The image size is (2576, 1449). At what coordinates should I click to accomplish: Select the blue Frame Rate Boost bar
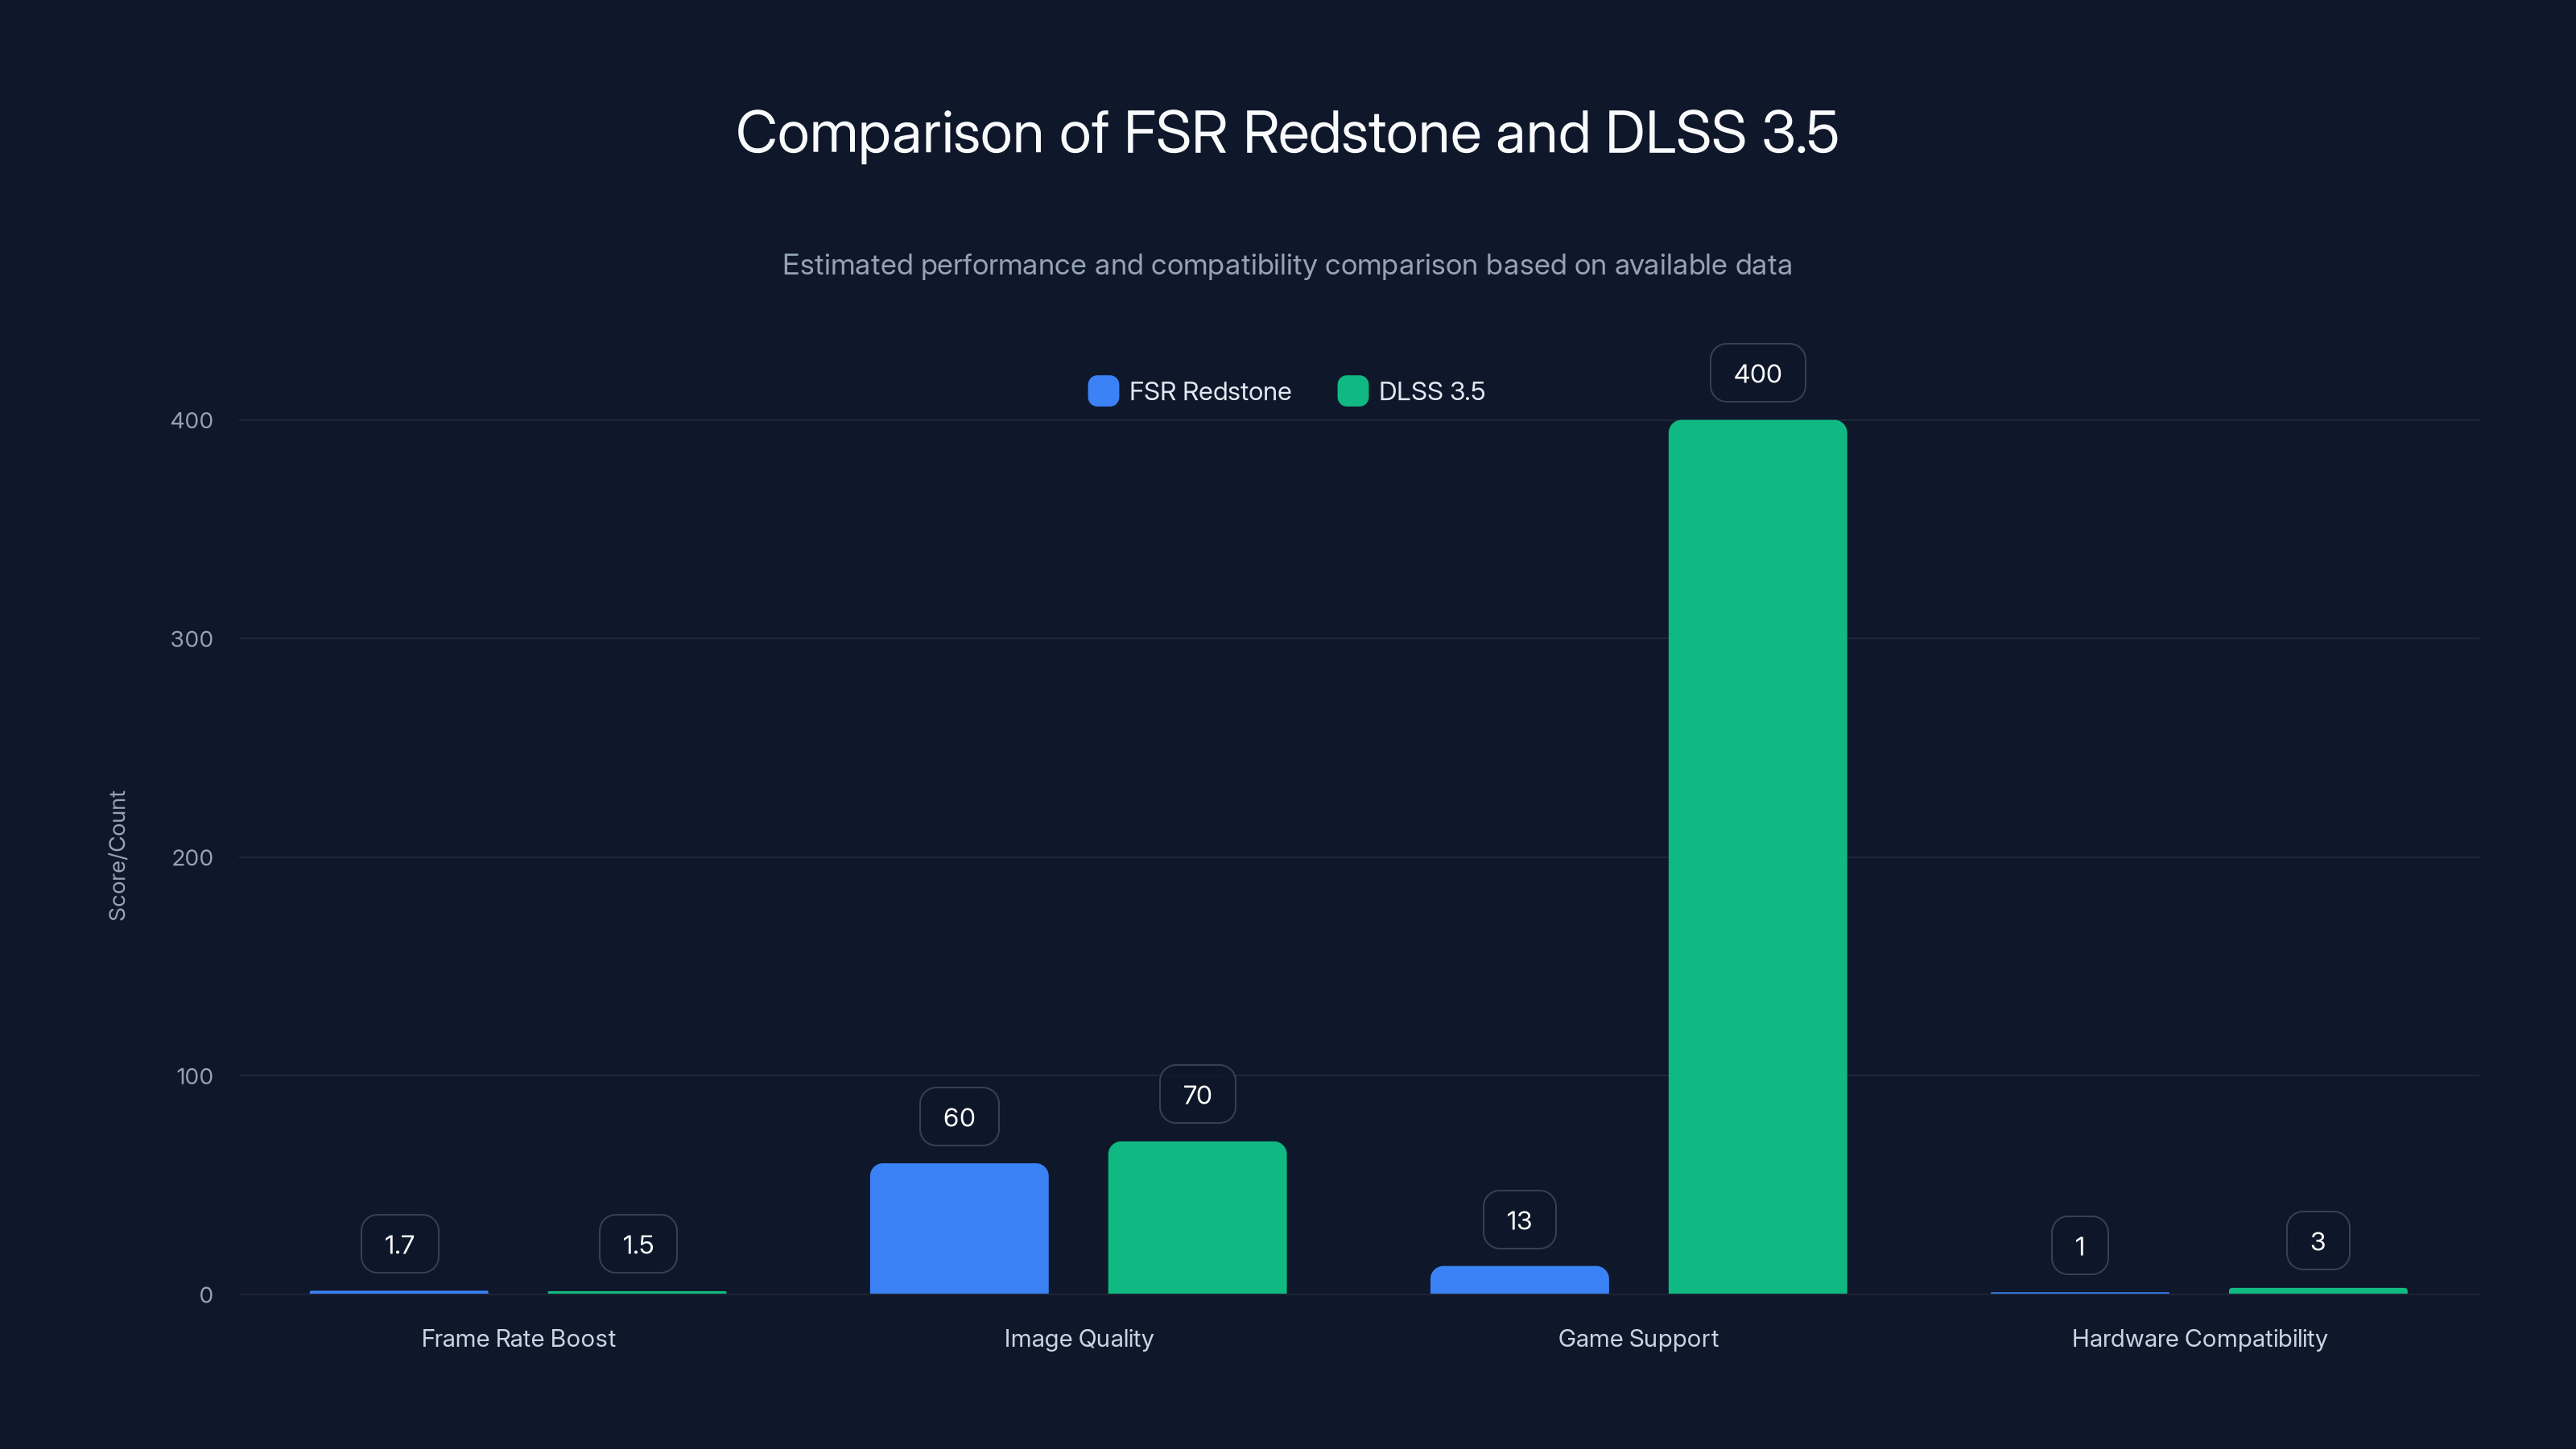pyautogui.click(x=399, y=1292)
